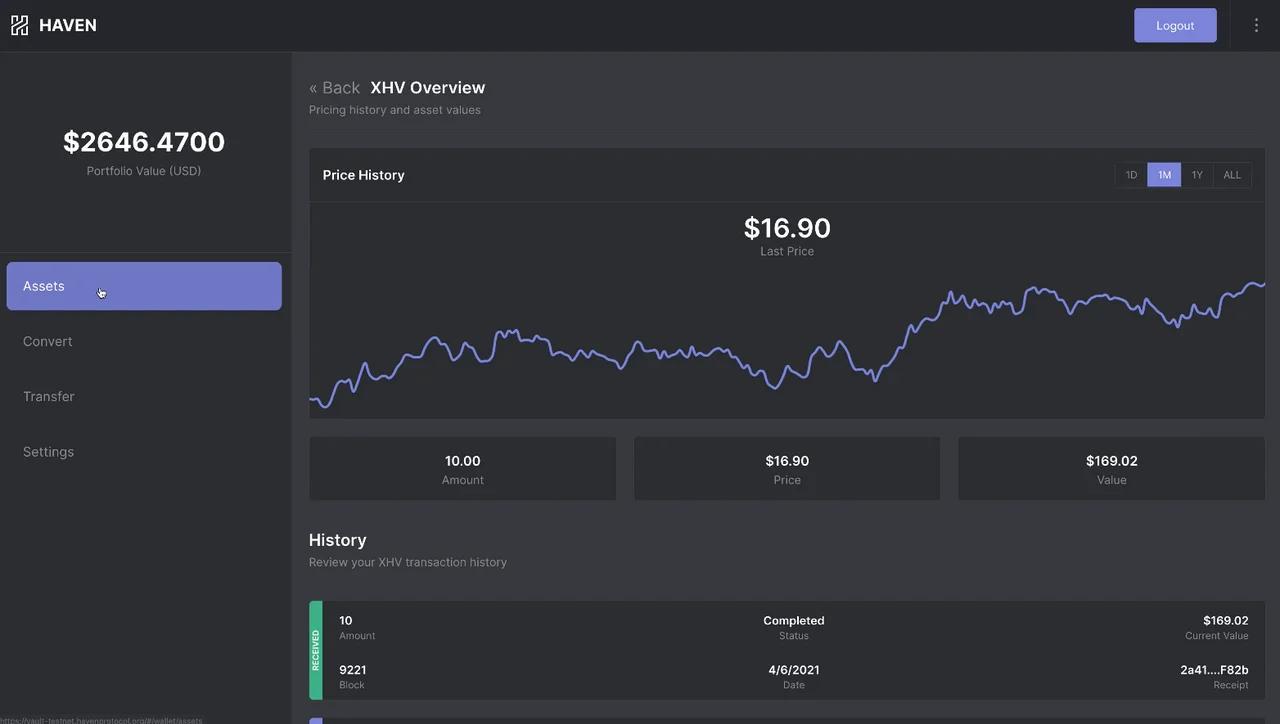
Task: Open Settings from the sidebar
Action: (48, 451)
